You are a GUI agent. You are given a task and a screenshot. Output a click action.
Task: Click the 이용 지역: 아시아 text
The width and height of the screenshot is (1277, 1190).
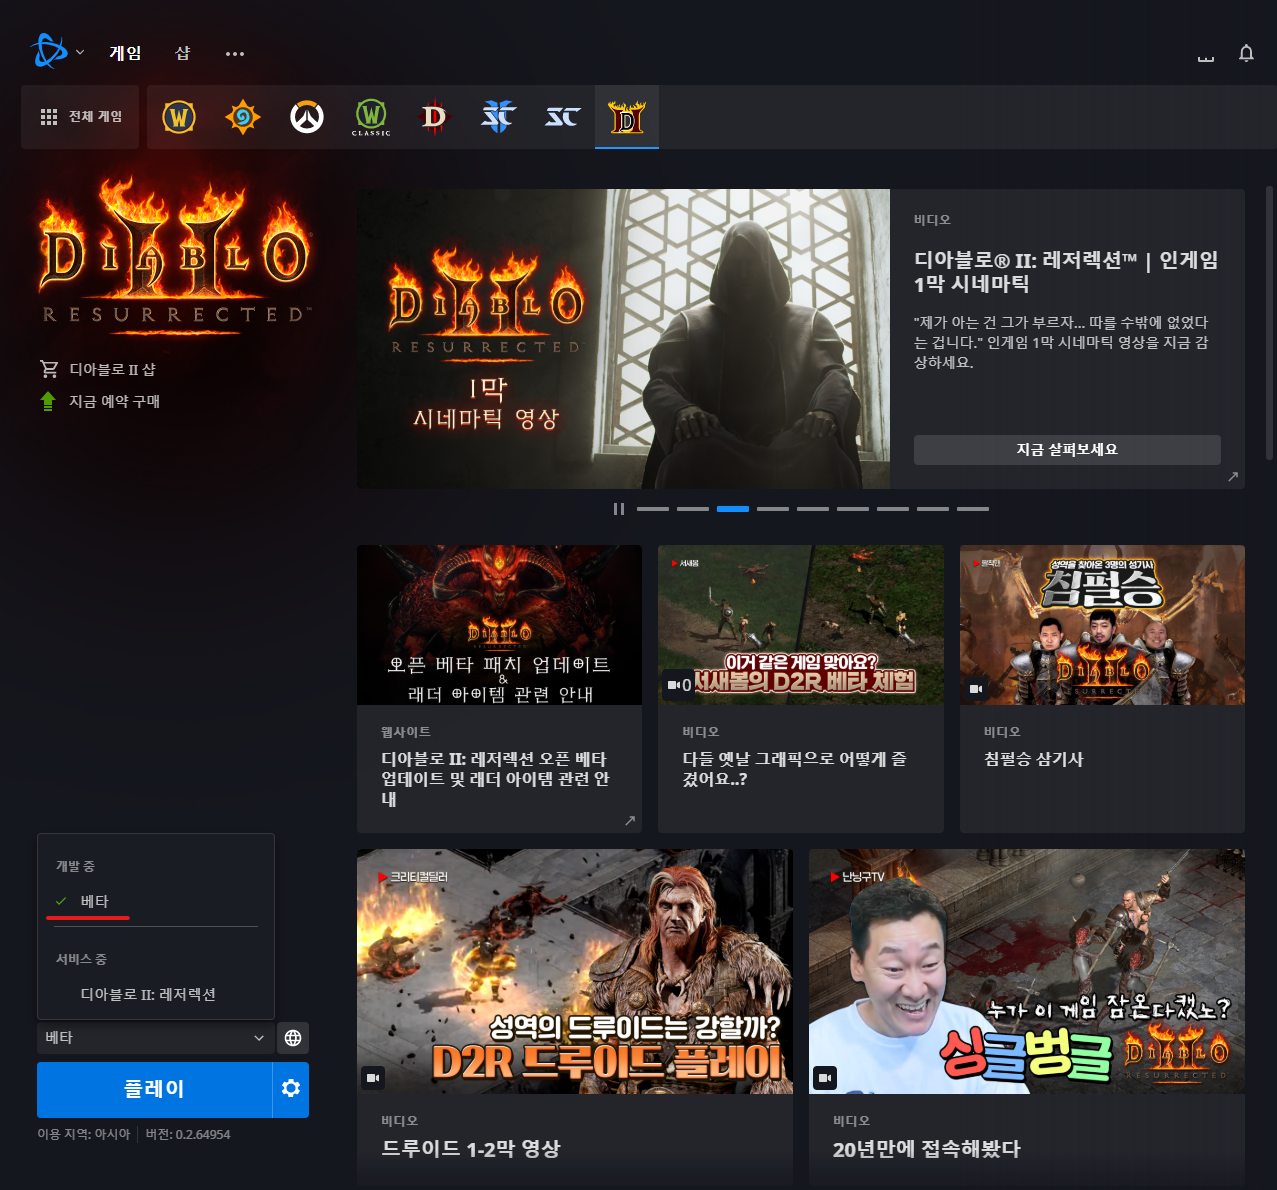tap(84, 1134)
